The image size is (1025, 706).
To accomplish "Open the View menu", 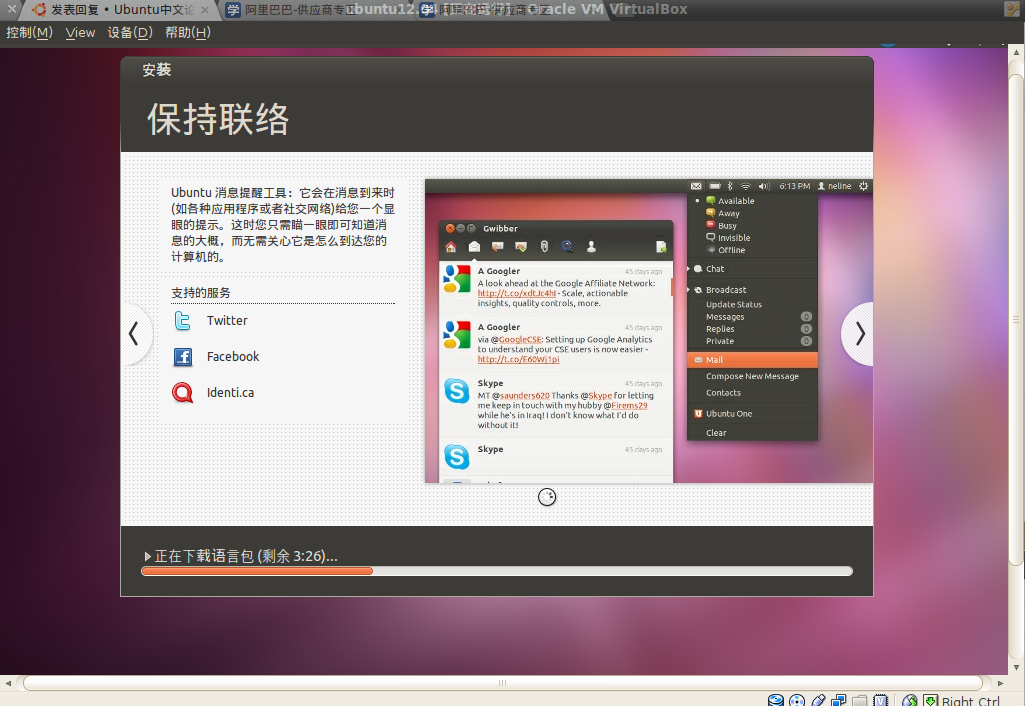I will [80, 33].
